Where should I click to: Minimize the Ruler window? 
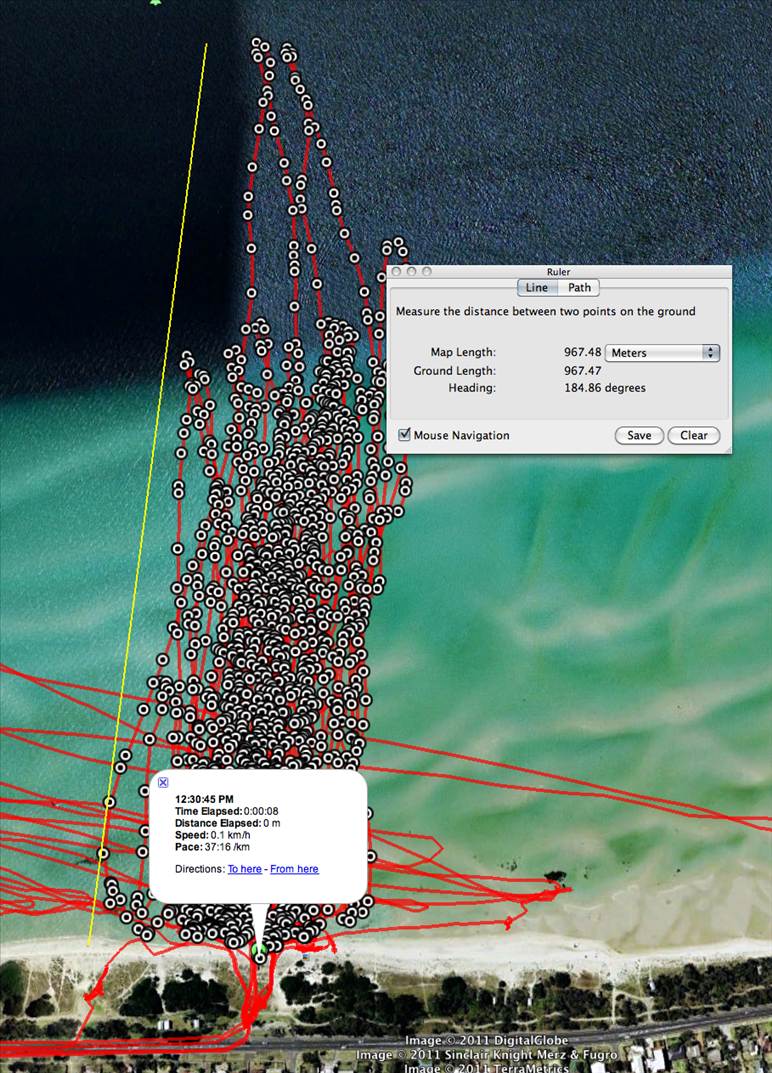pos(411,272)
